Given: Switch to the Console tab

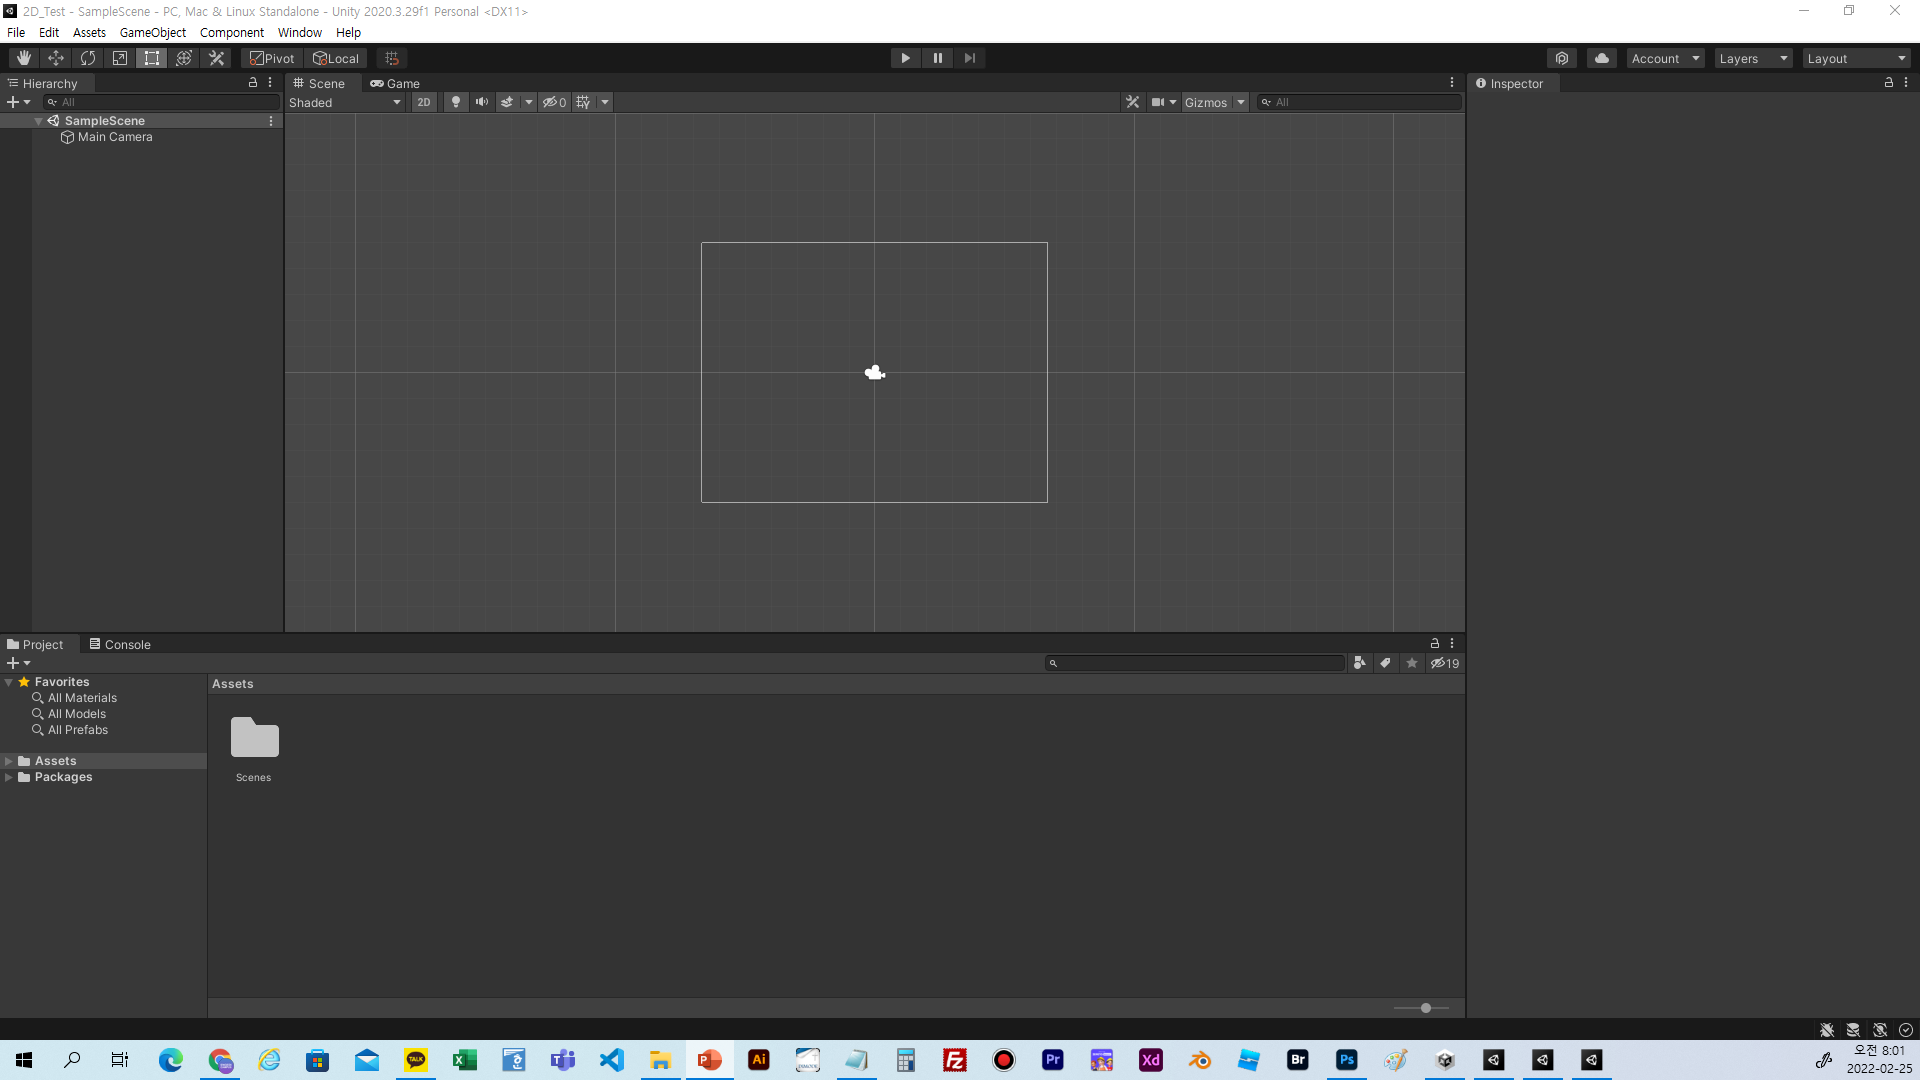Looking at the screenshot, I should pos(120,644).
